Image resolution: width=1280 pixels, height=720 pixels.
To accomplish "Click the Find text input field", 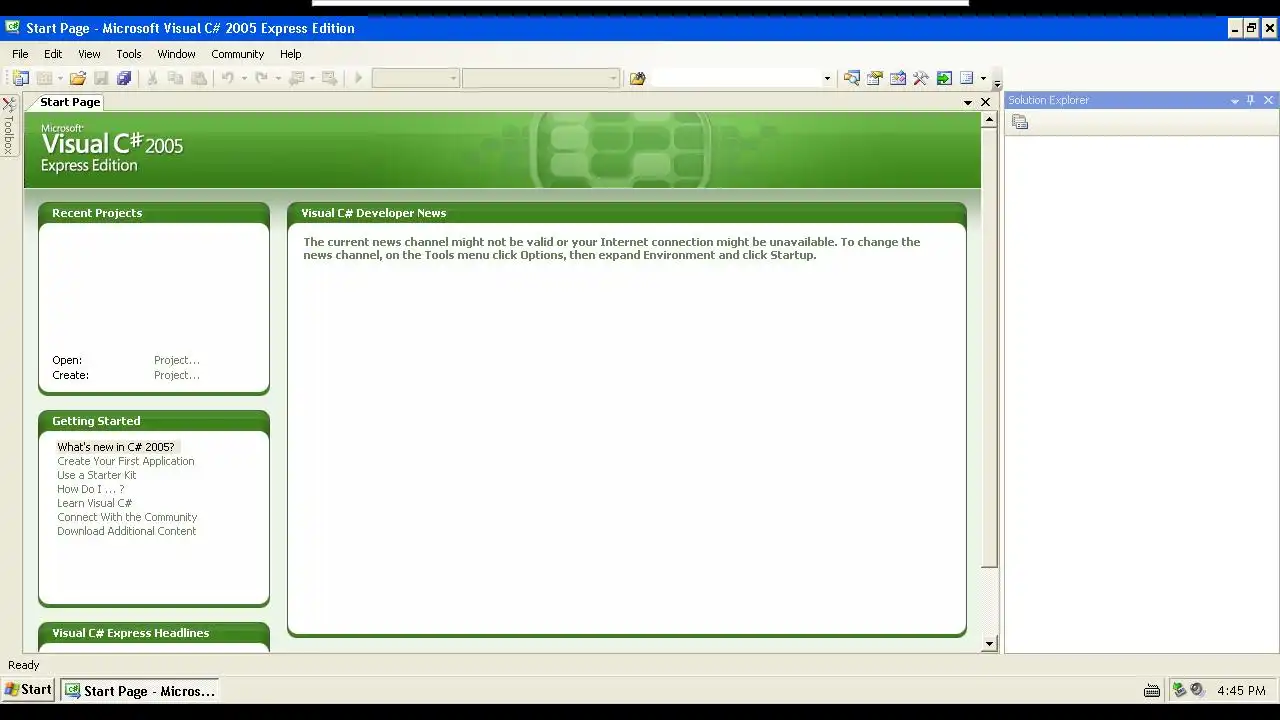I will click(x=736, y=78).
